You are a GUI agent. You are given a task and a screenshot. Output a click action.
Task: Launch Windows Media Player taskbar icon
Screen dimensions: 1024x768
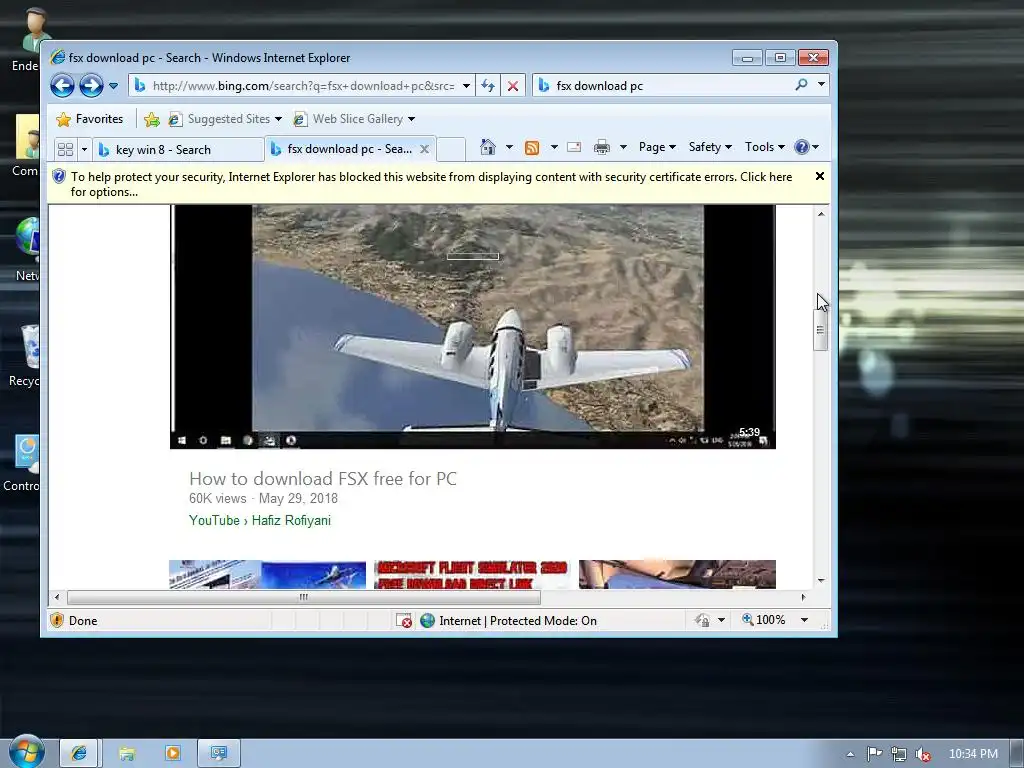172,753
